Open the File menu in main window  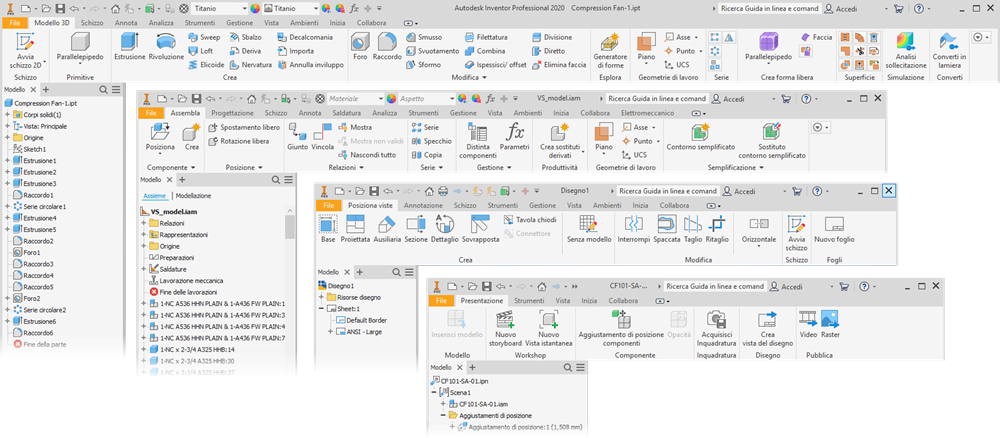(x=14, y=22)
